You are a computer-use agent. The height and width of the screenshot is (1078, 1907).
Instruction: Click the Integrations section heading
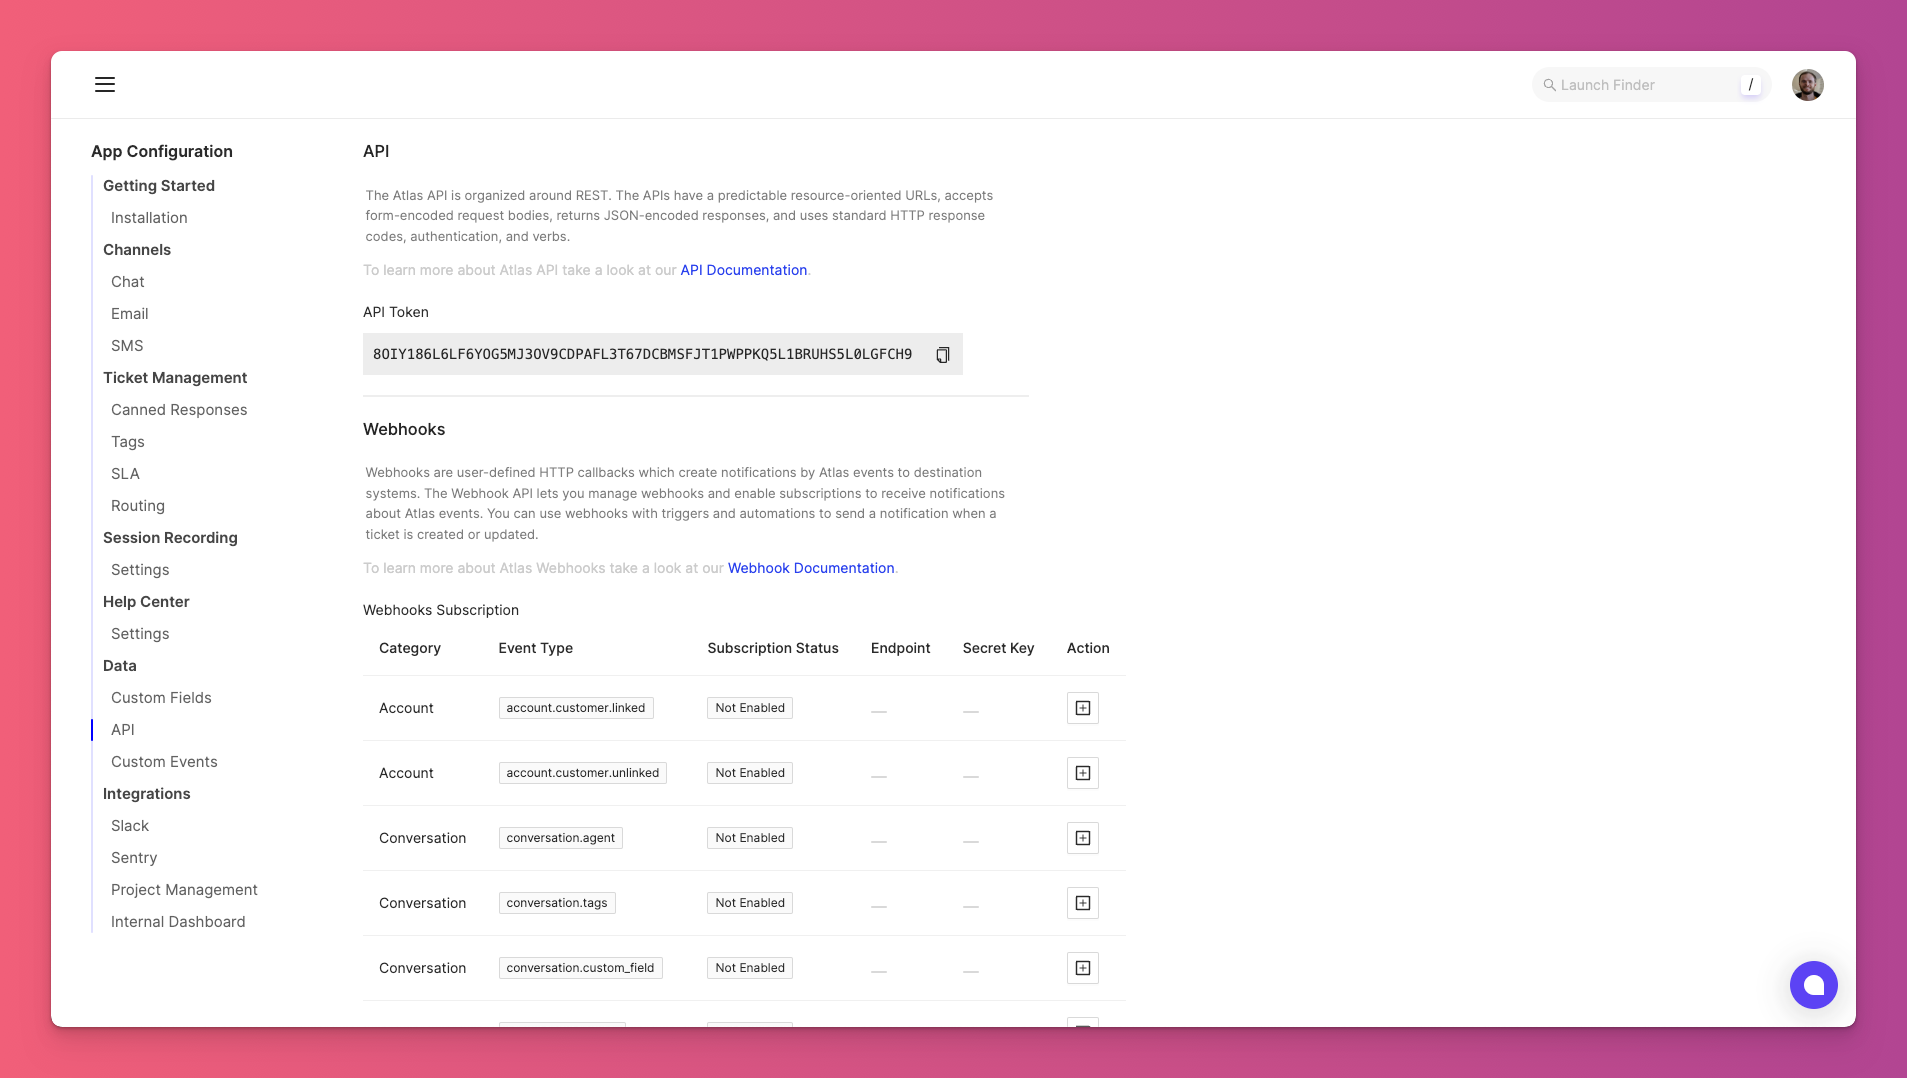click(x=147, y=794)
